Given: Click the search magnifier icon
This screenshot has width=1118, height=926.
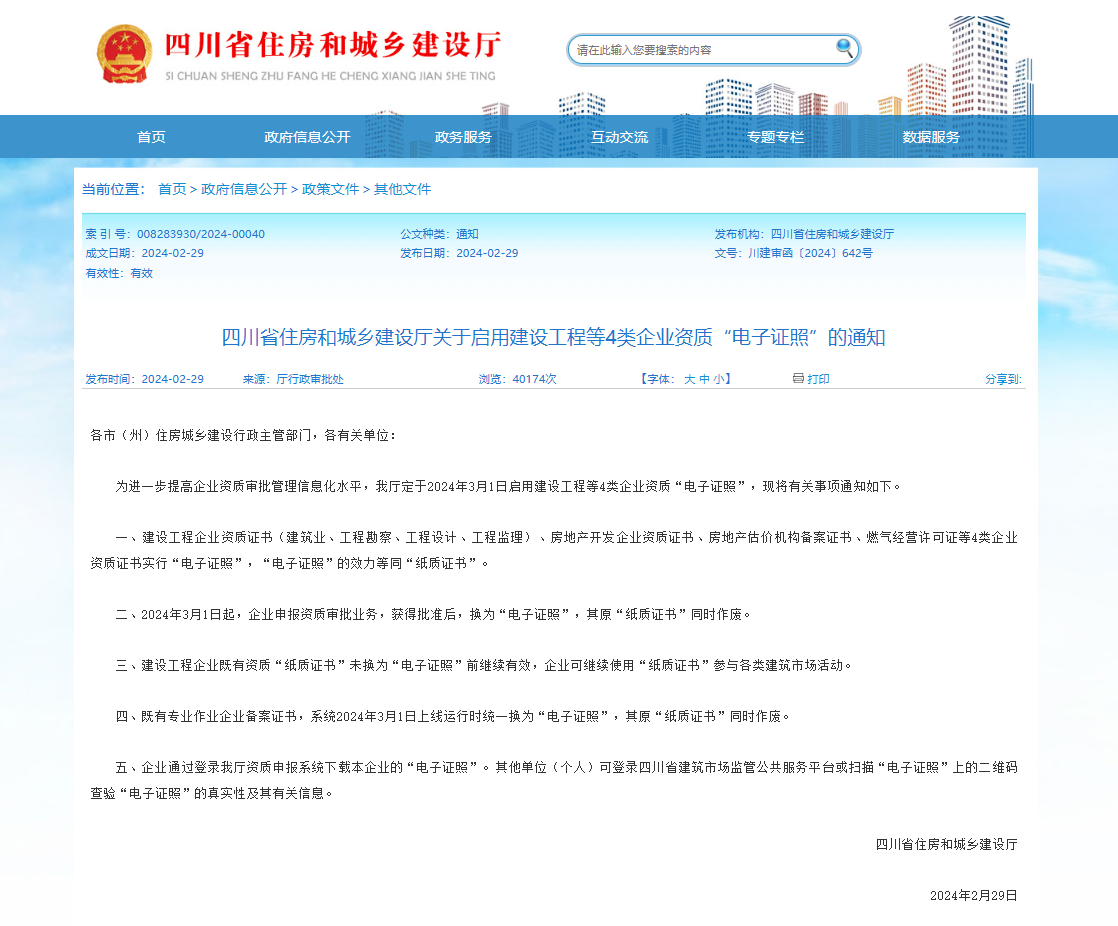Looking at the screenshot, I should tap(845, 49).
